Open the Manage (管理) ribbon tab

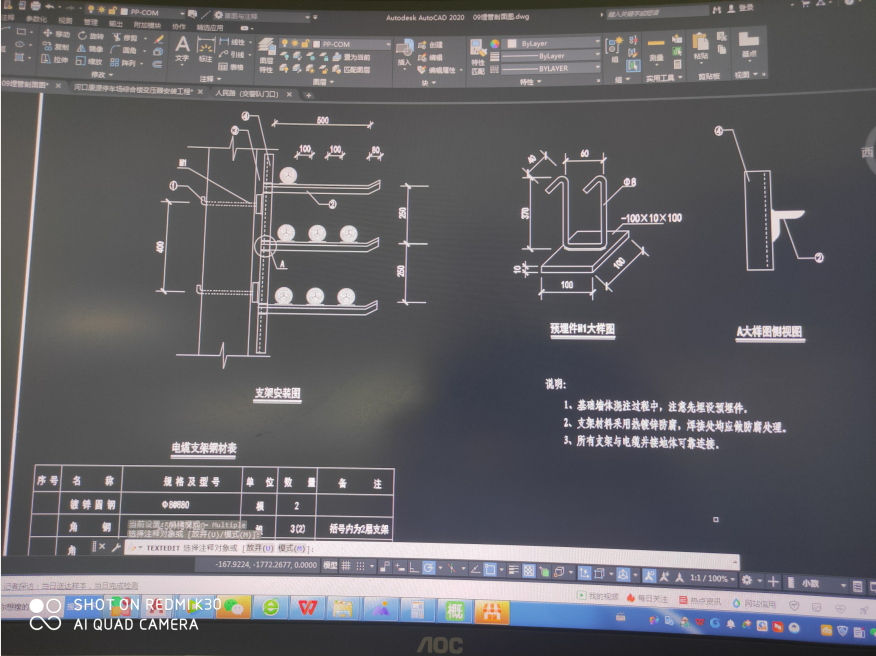point(91,22)
